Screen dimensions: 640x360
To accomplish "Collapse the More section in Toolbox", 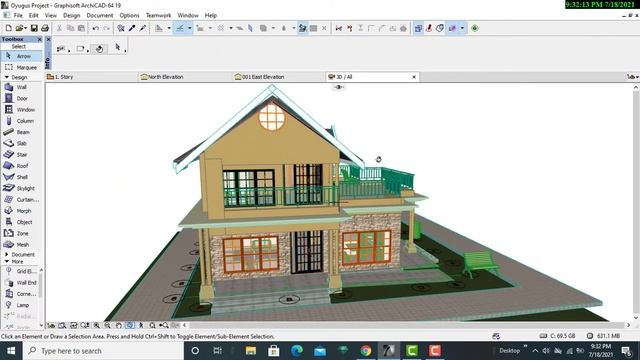I will coord(7,262).
